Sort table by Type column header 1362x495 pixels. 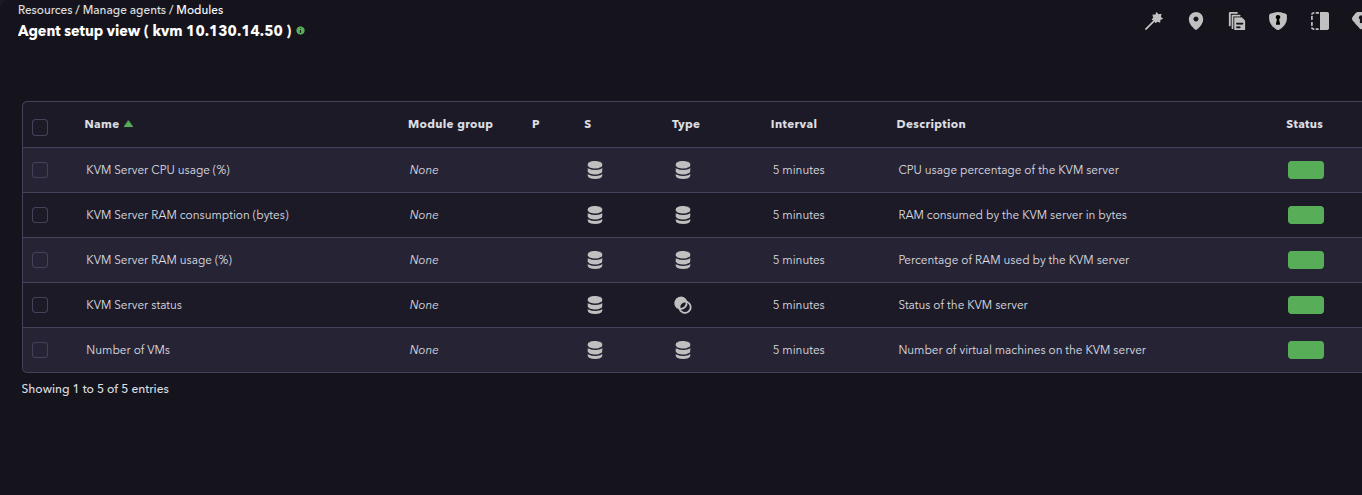pyautogui.click(x=686, y=124)
